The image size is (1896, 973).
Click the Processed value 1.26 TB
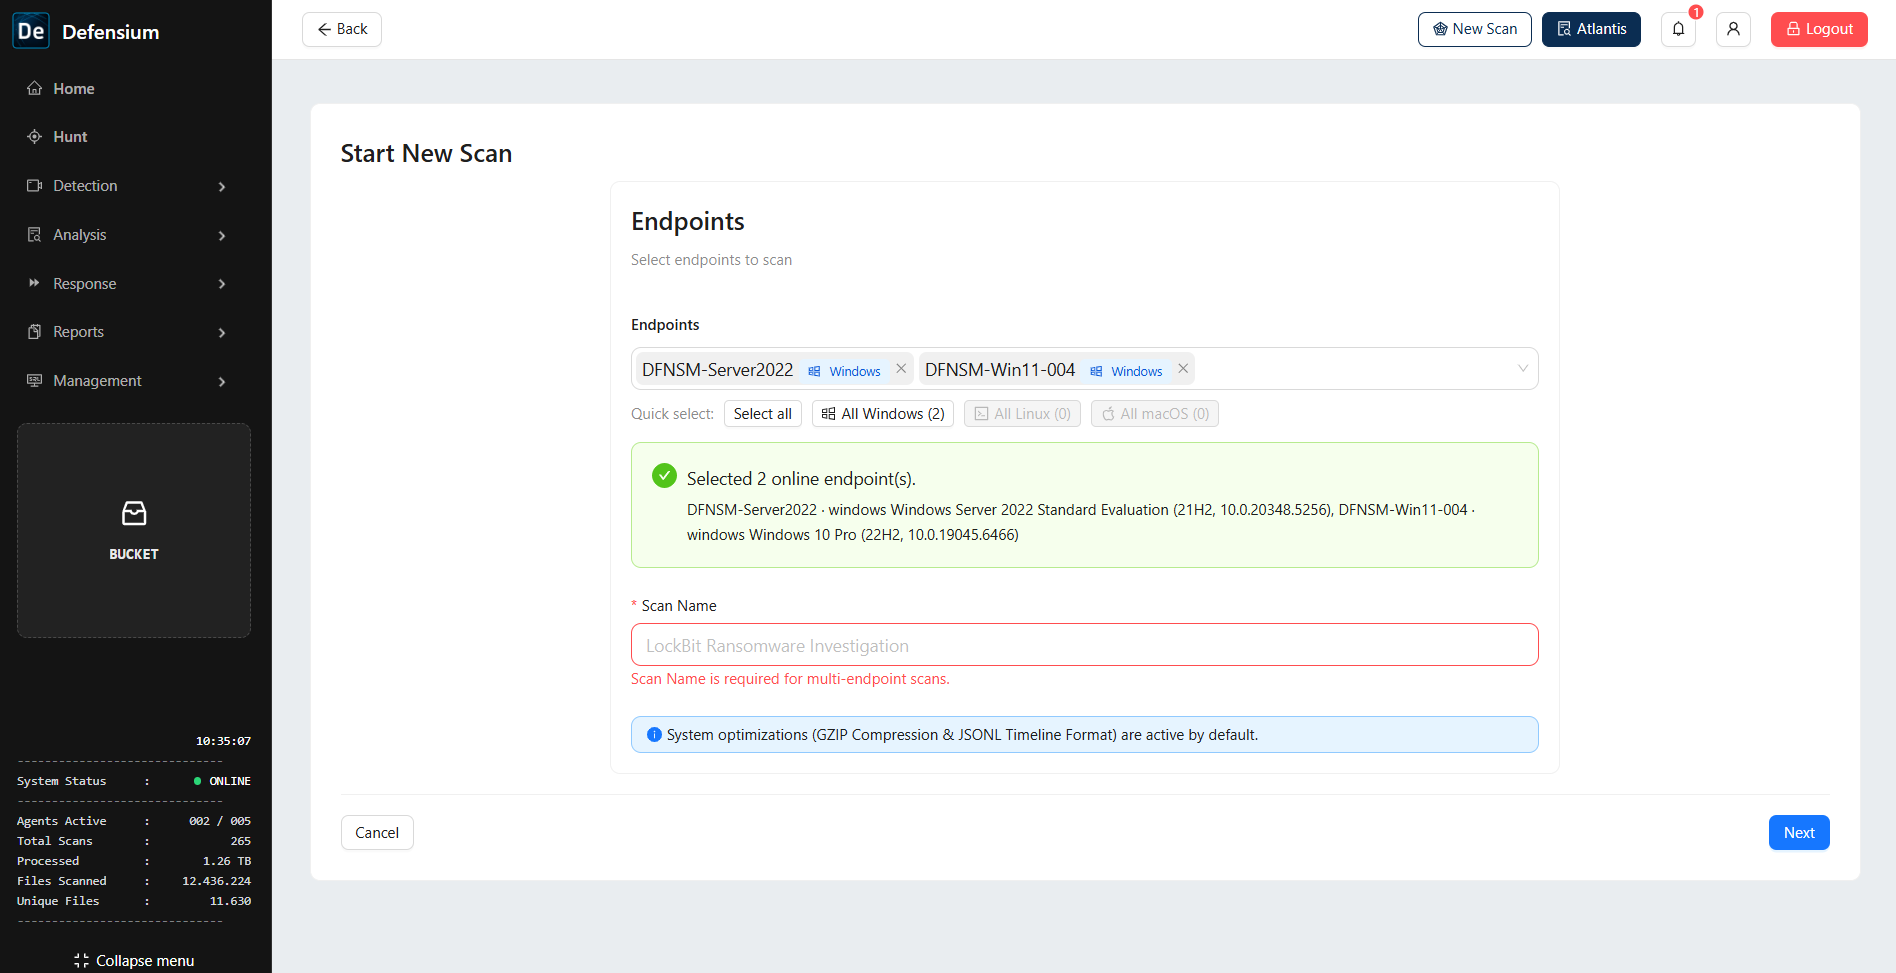[227, 861]
